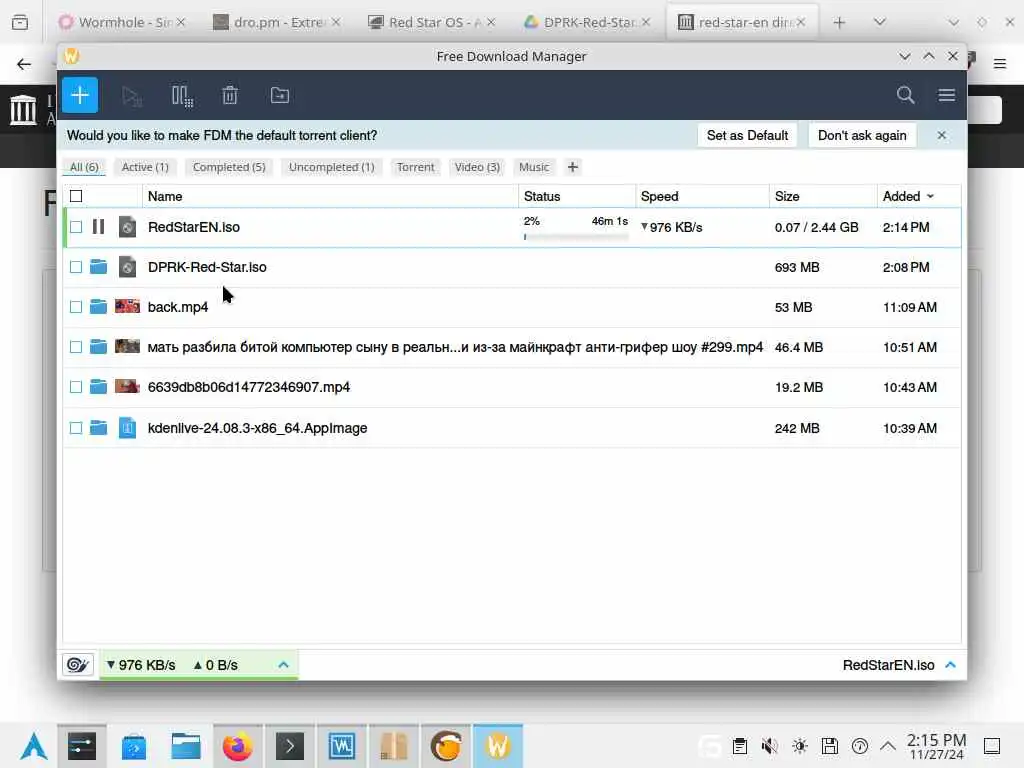This screenshot has width=1024, height=768.
Task: Select the All (6) filter tab
Action: [x=84, y=167]
